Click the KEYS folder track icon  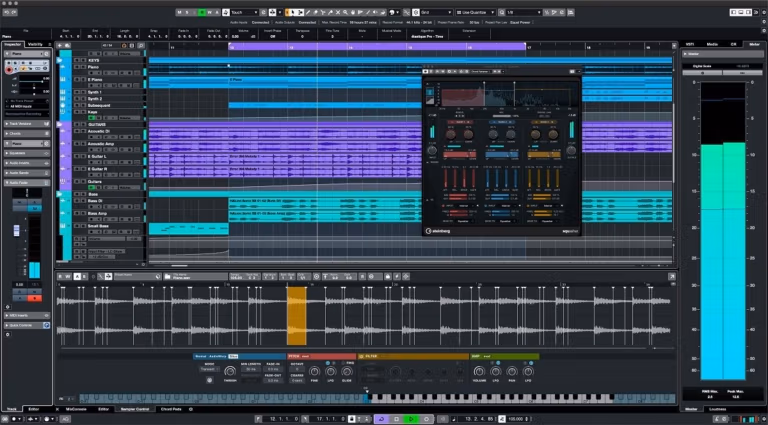[59, 60]
